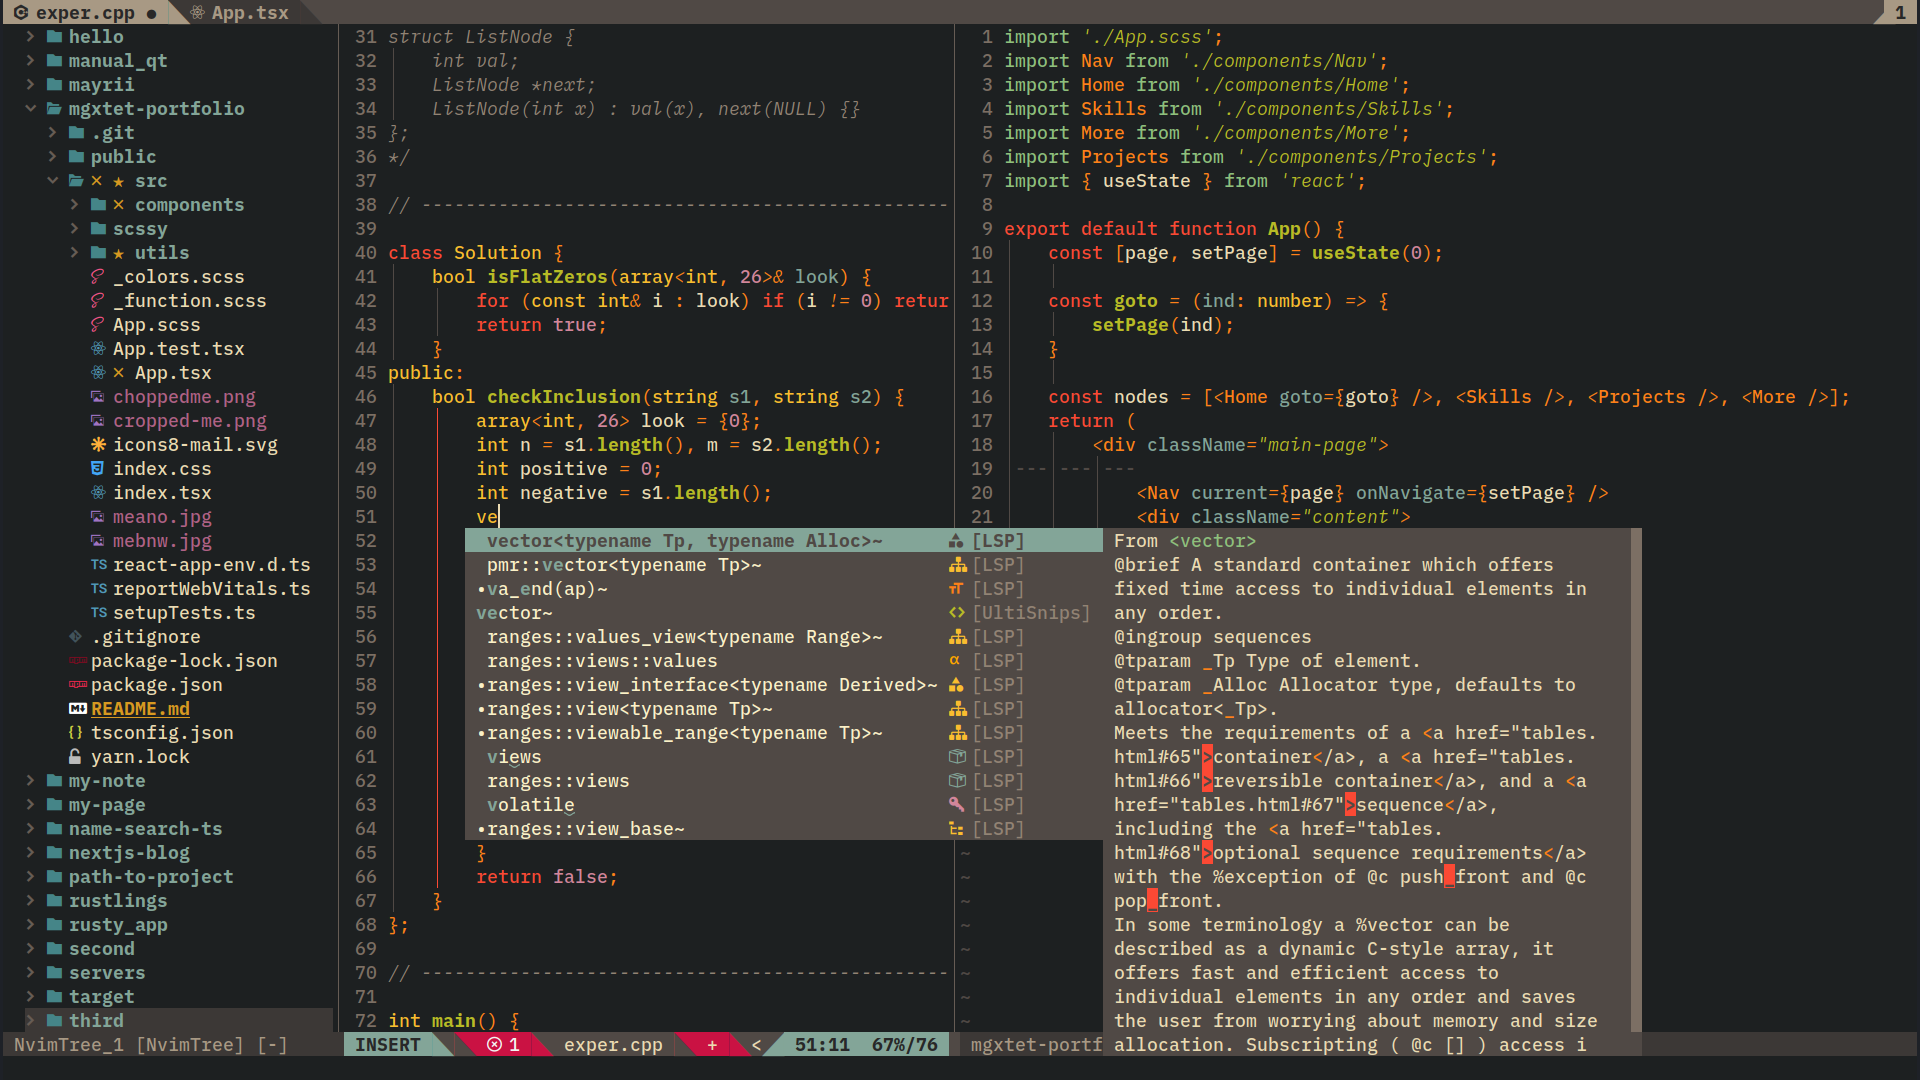Click on isFlatZeros function name
This screenshot has height=1080, width=1920.
coord(547,276)
